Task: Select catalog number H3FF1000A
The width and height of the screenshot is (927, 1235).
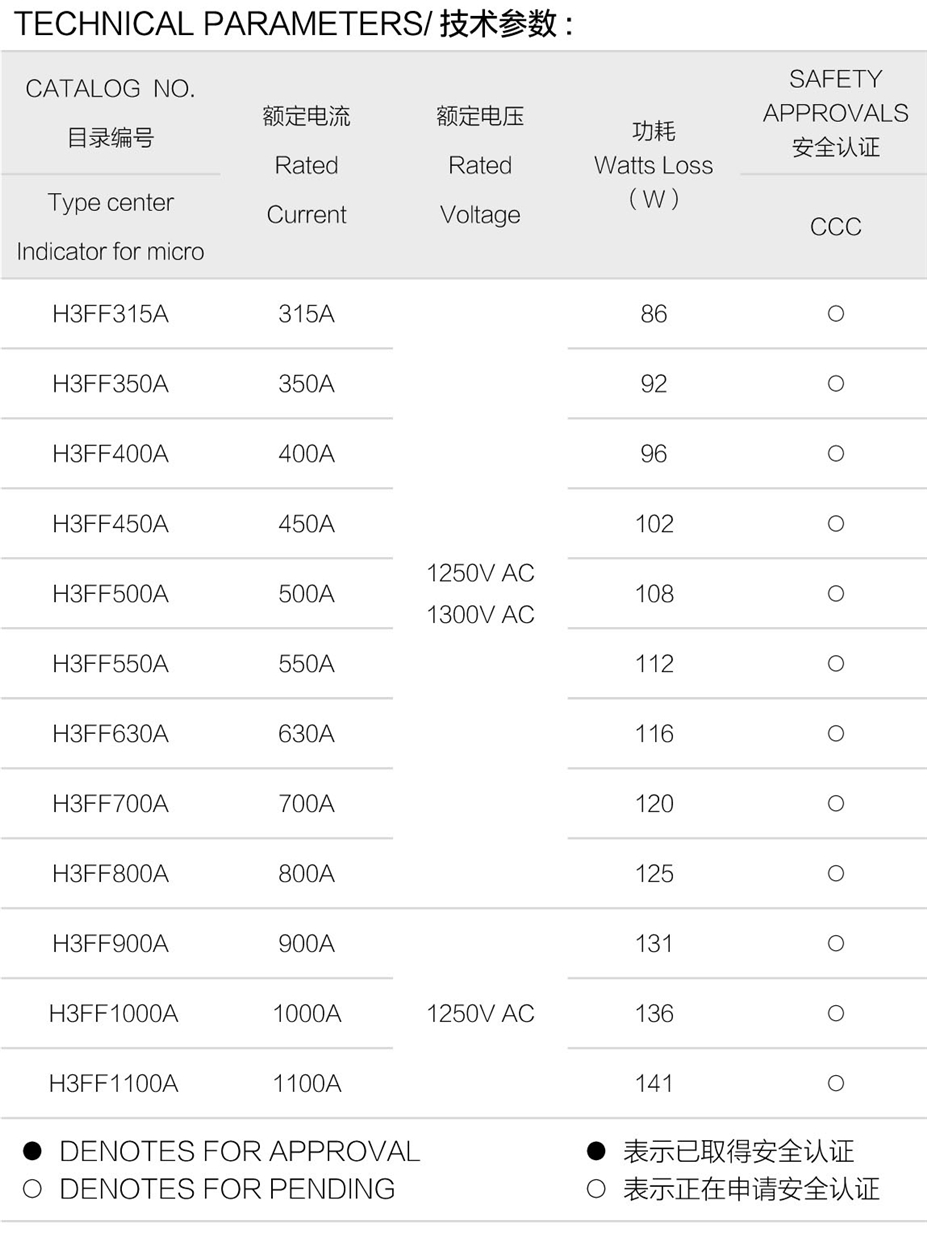Action: [114, 1014]
